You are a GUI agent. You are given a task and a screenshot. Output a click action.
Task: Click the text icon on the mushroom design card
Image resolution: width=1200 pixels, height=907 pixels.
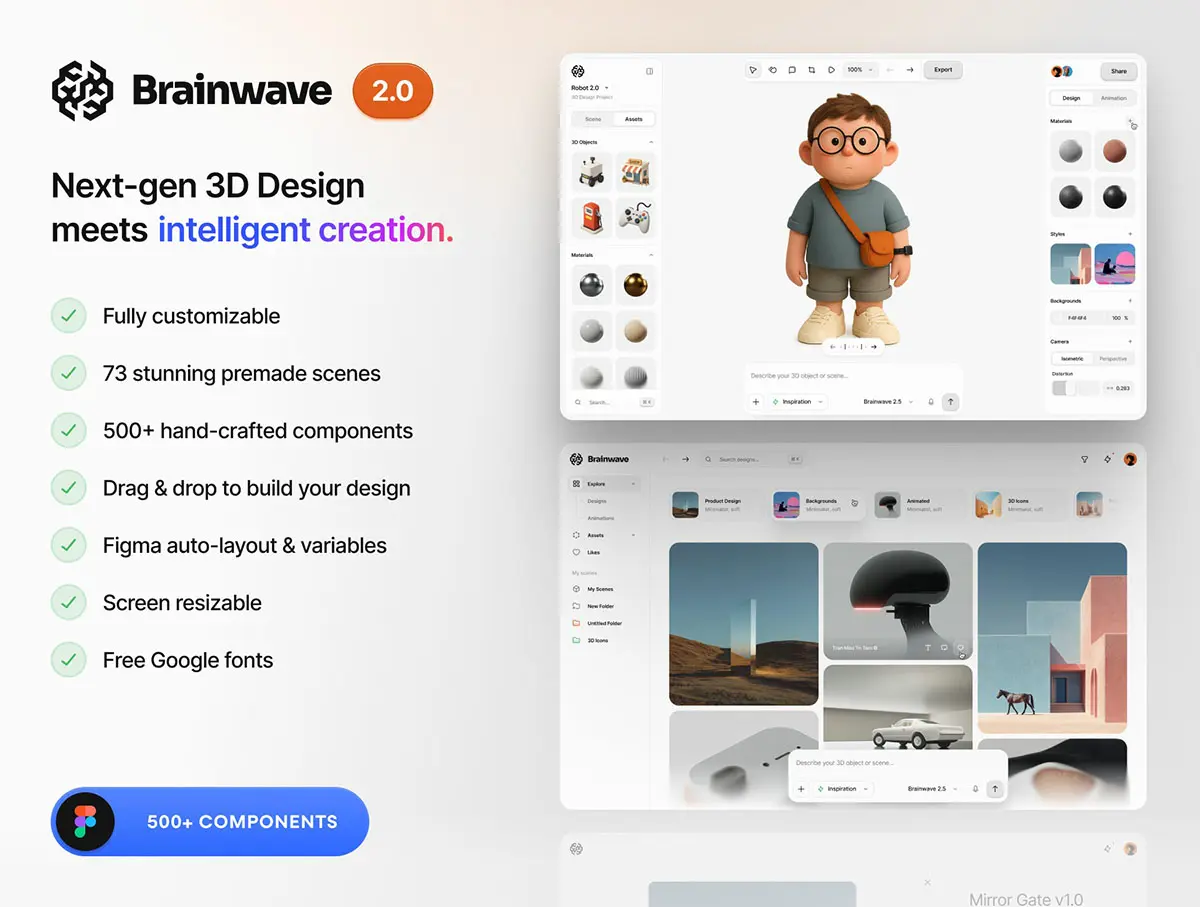tap(927, 648)
